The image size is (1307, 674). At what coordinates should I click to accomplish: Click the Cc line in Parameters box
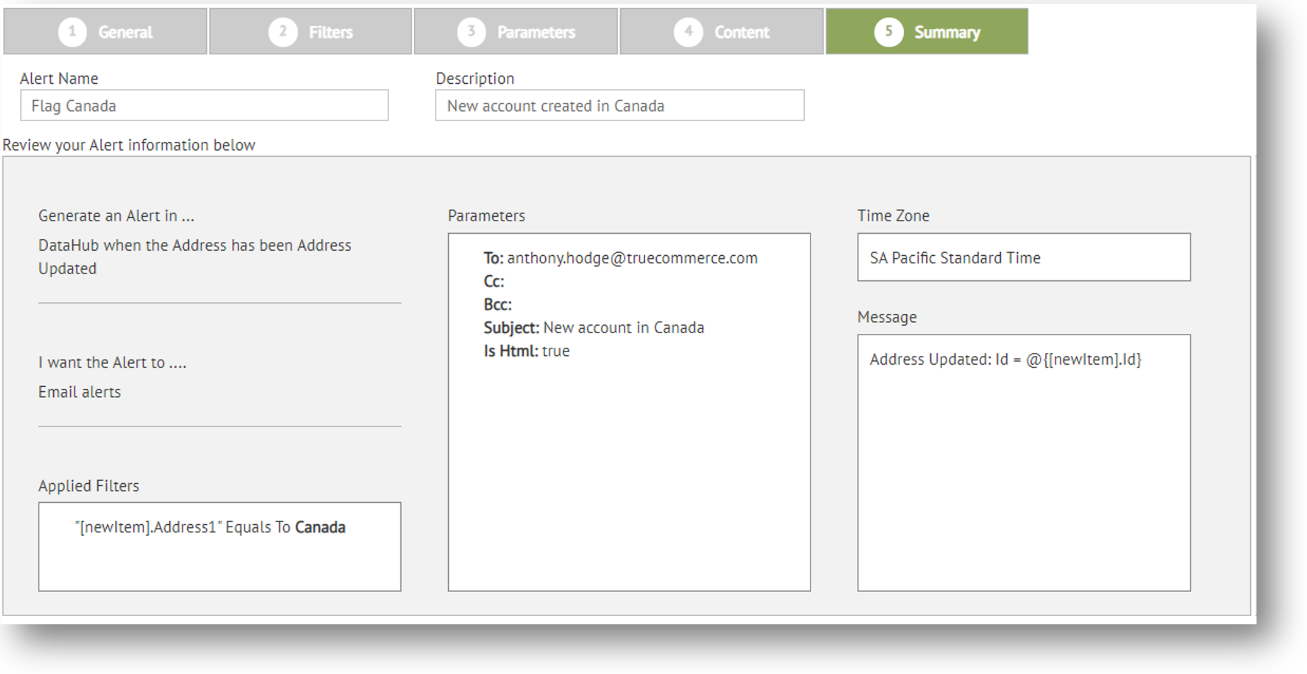[494, 282]
